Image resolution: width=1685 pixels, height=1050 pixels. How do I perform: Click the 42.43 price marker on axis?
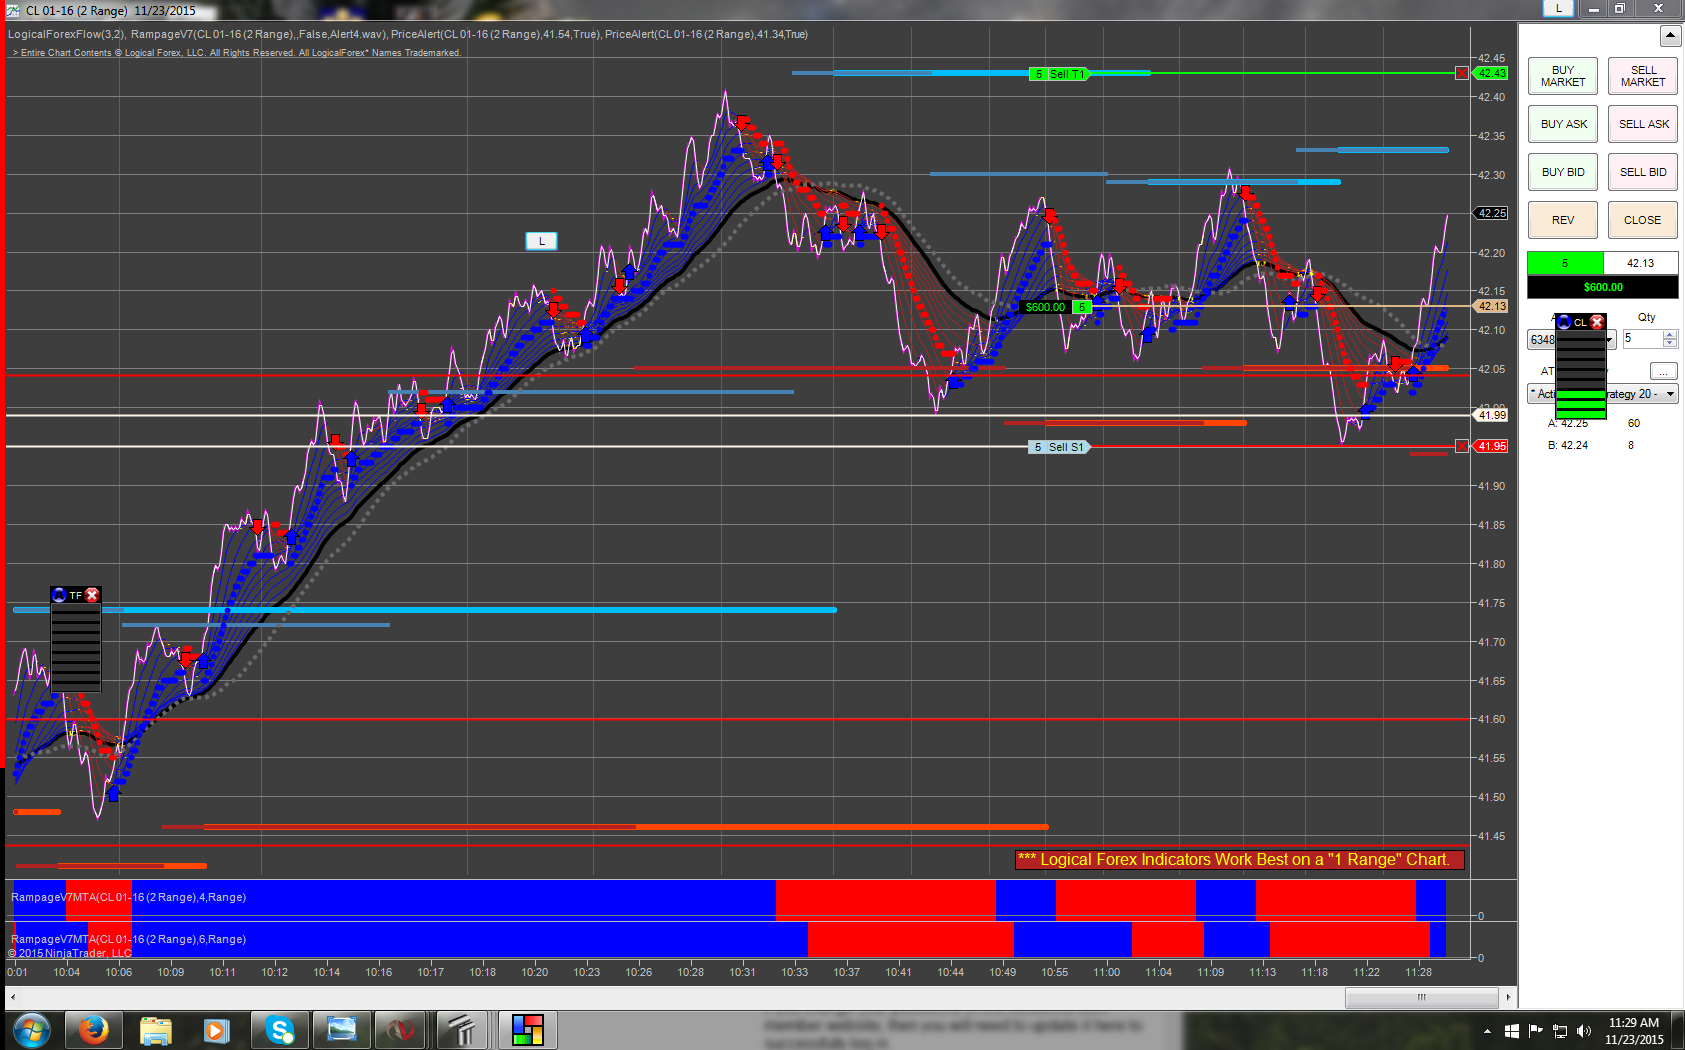click(x=1492, y=73)
